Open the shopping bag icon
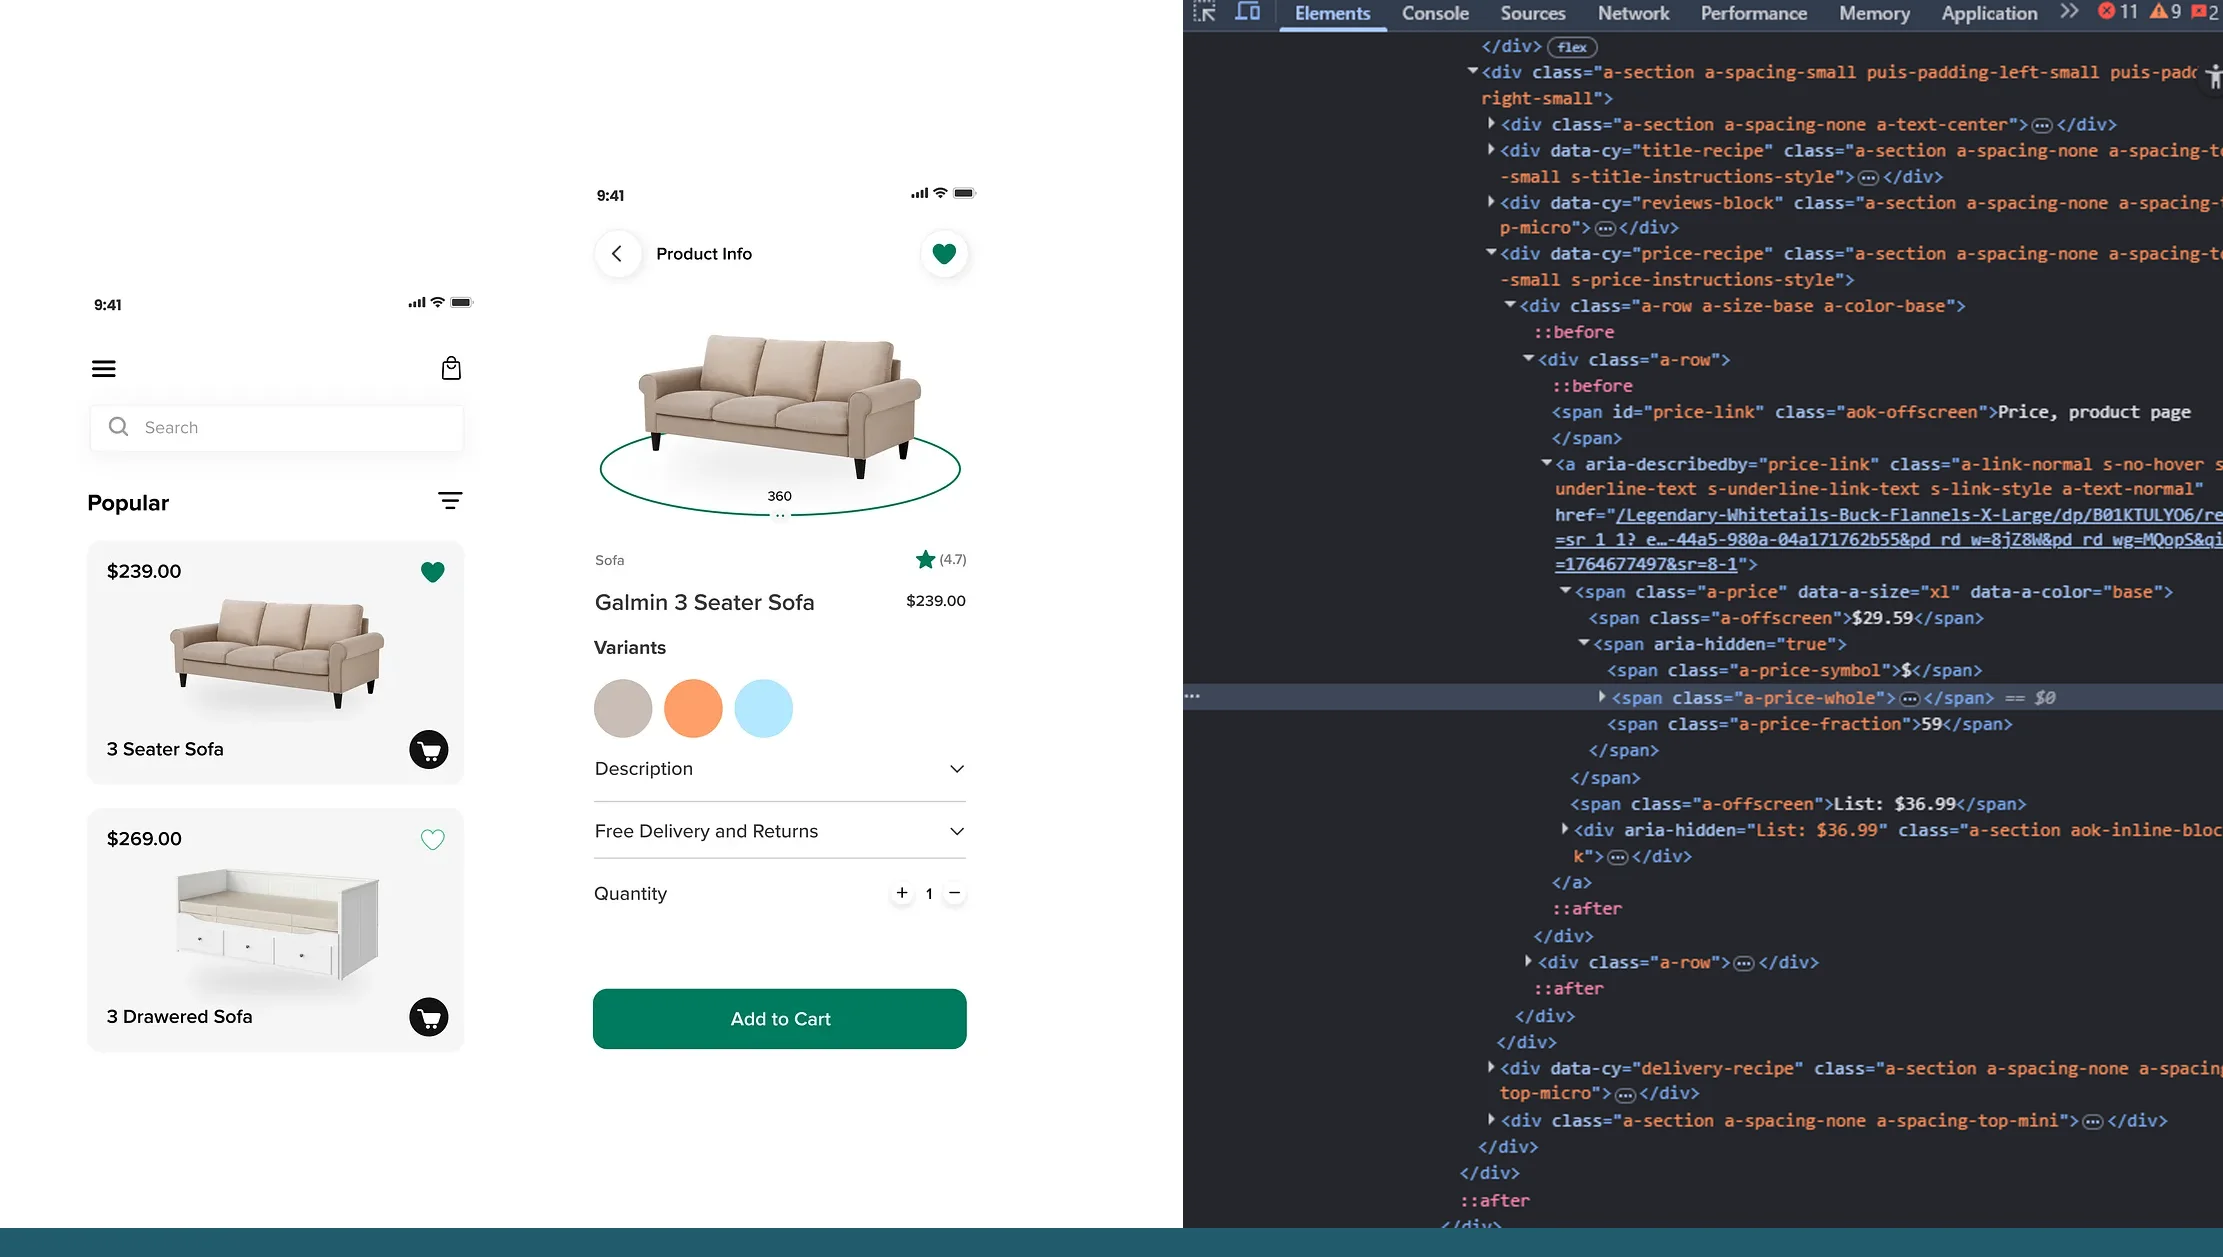Screen dimensions: 2223x1257 (451, 369)
